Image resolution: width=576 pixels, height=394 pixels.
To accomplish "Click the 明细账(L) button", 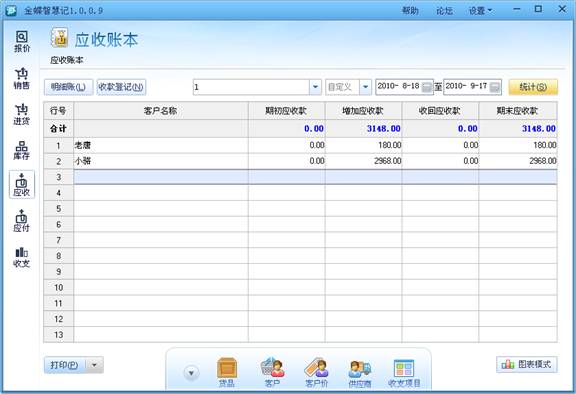I will point(68,87).
